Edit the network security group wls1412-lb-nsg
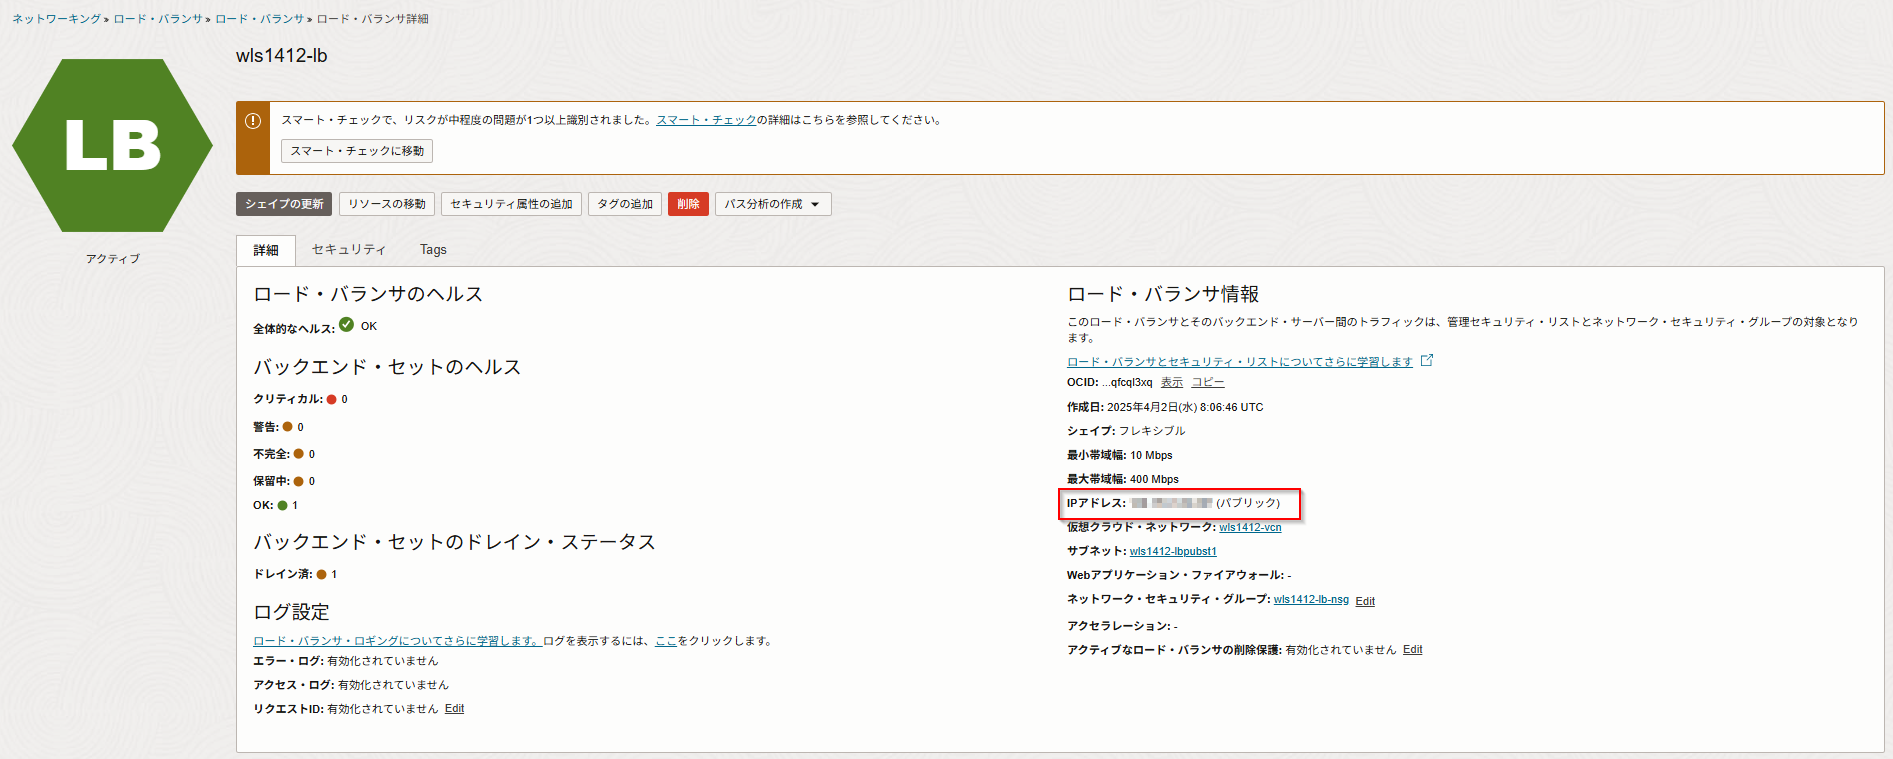1893x759 pixels. coord(1365,601)
